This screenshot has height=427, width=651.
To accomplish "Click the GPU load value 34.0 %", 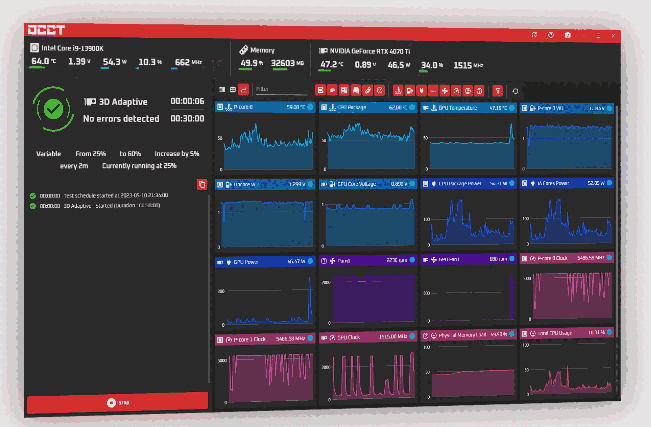I will (432, 65).
